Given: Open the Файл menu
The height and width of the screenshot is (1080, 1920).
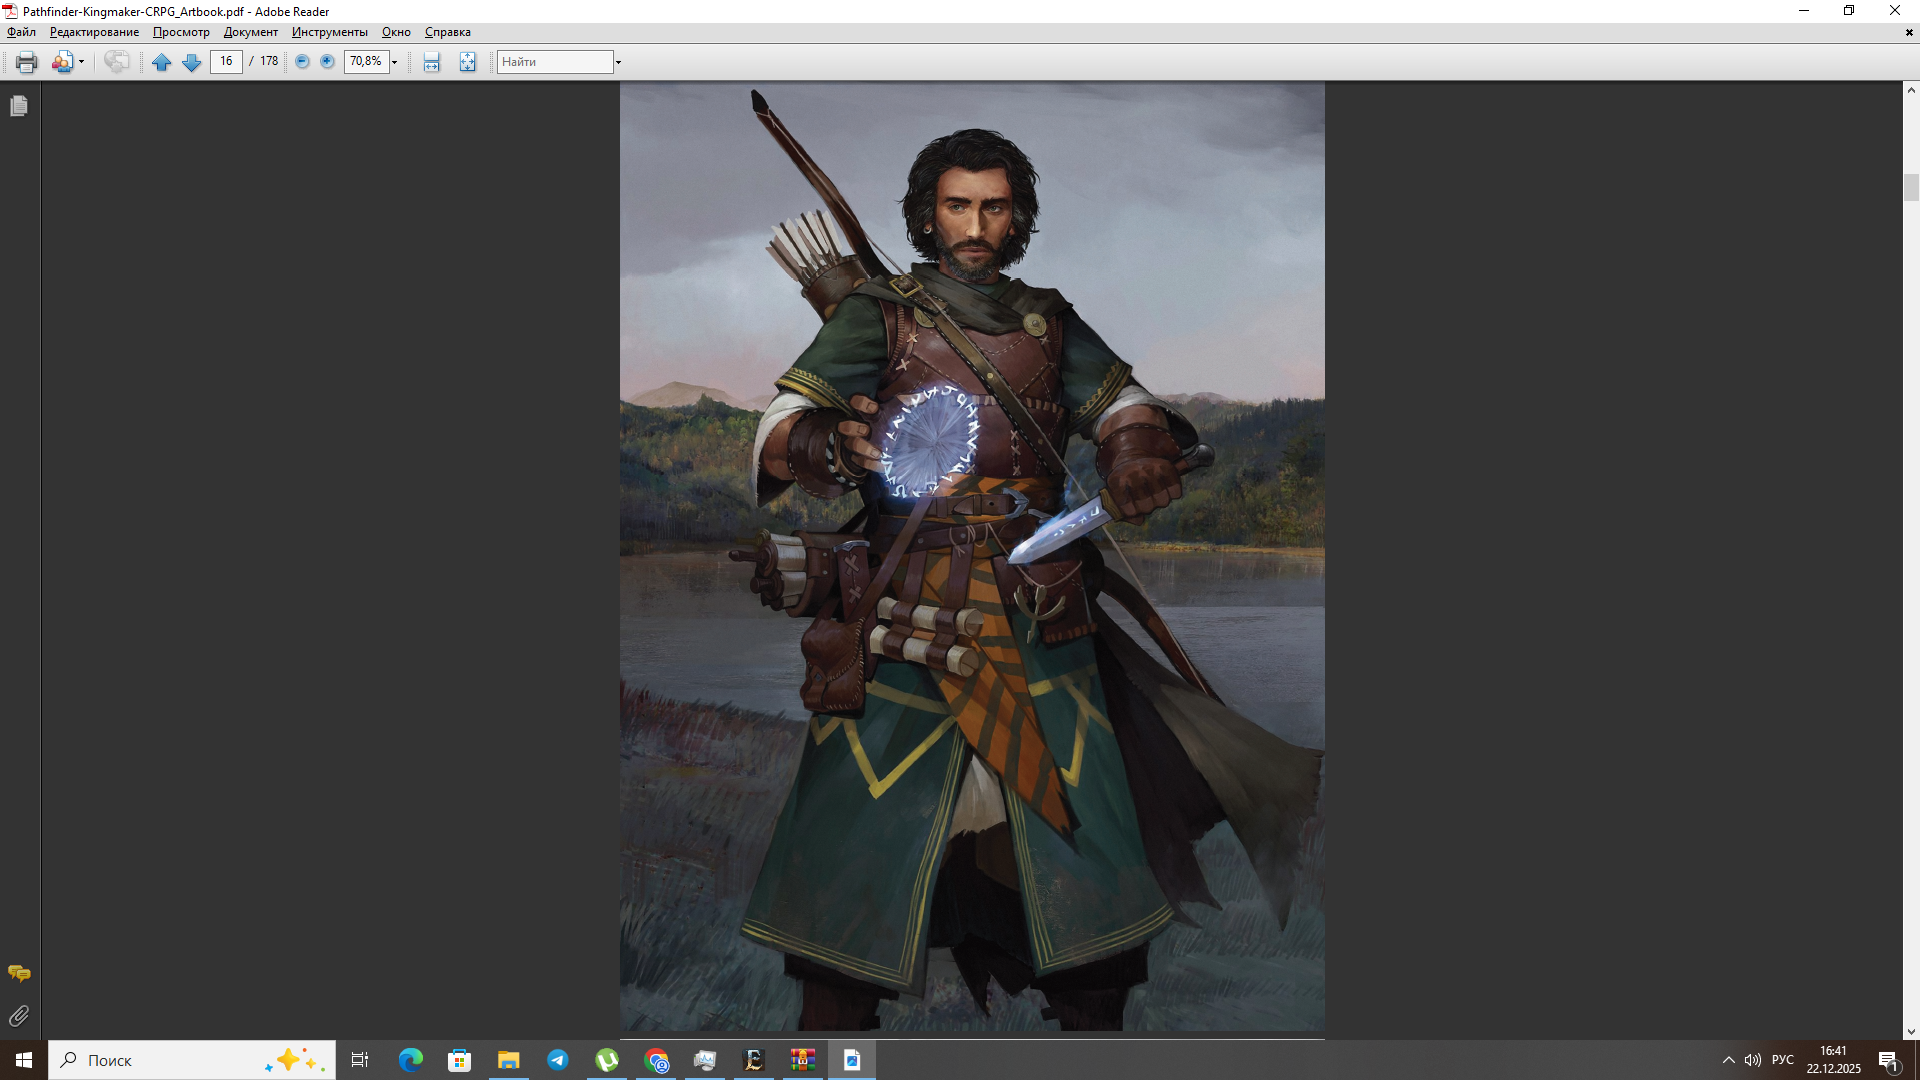Looking at the screenshot, I should 21,32.
